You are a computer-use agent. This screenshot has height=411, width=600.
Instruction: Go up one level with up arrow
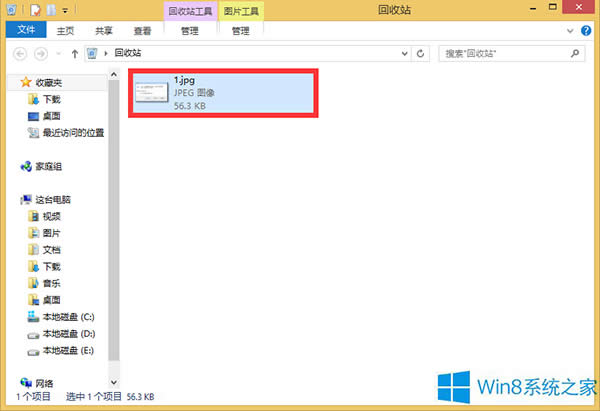tap(75, 54)
